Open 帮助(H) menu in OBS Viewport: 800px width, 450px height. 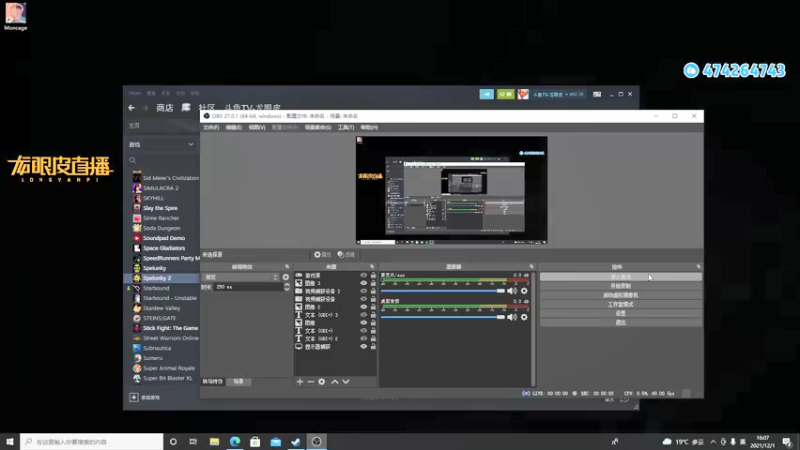[369, 128]
